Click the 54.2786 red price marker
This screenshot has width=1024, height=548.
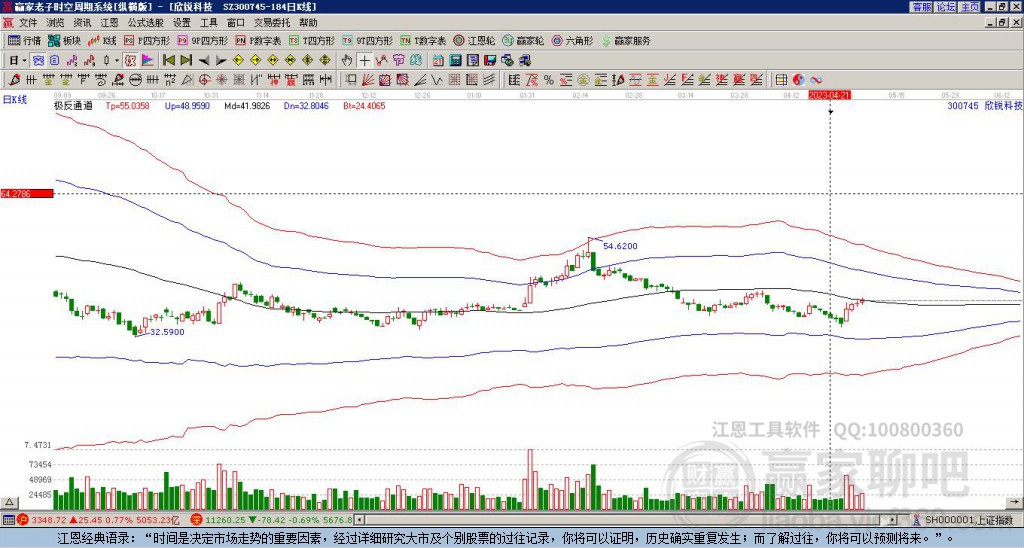click(26, 193)
